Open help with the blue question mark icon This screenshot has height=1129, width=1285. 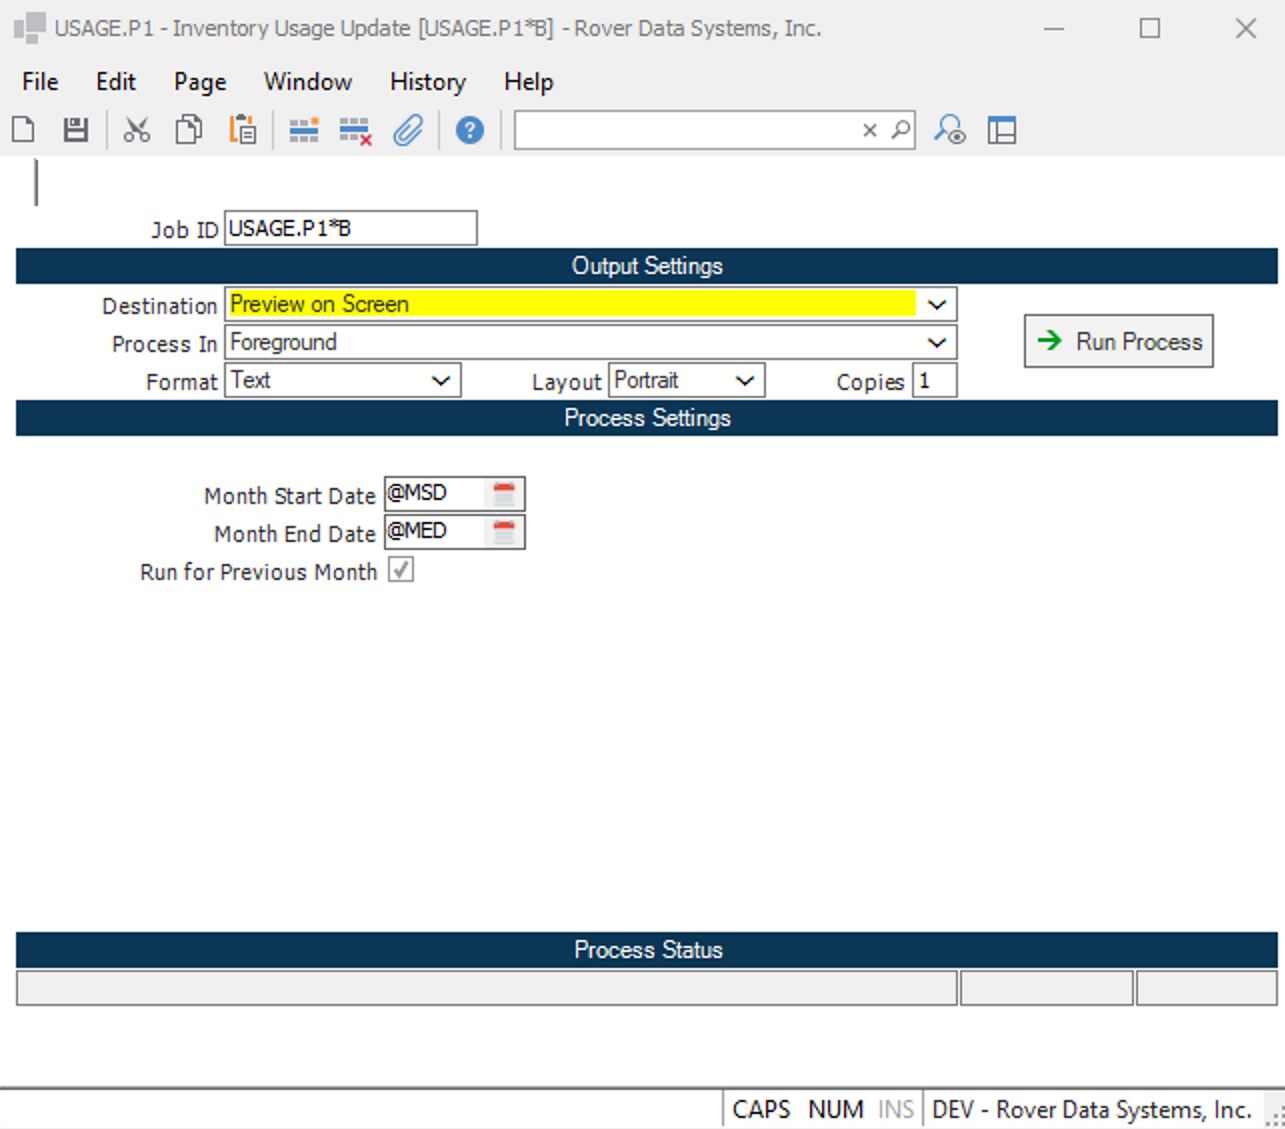pyautogui.click(x=469, y=130)
